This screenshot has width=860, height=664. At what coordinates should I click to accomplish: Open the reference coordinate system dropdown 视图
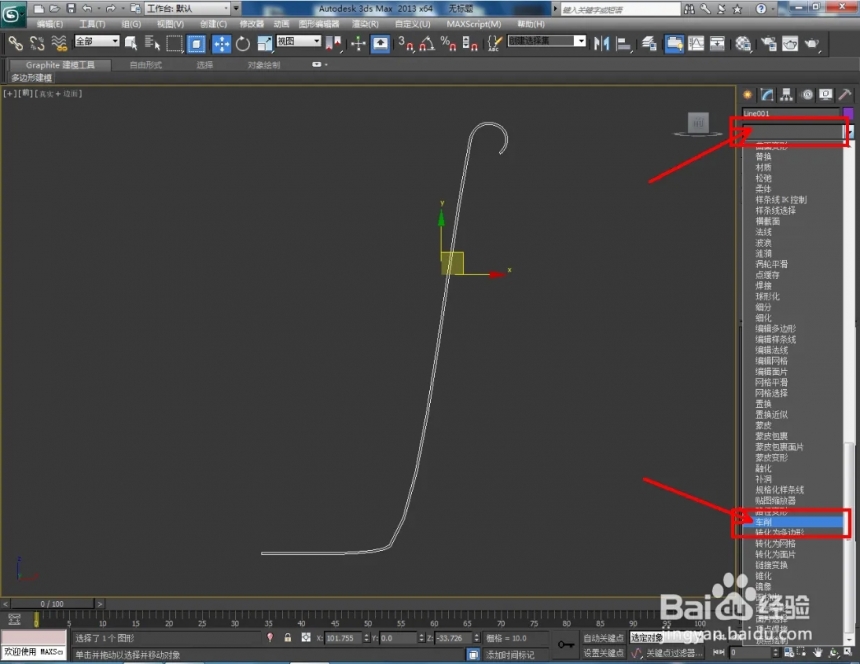point(298,41)
